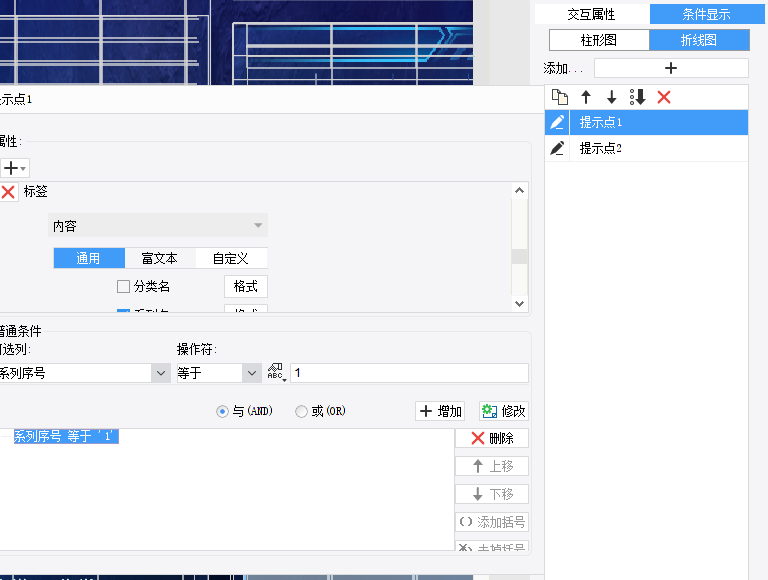The image size is (768, 580).
Task: Choose the 富文本 tab
Action: pos(160,258)
